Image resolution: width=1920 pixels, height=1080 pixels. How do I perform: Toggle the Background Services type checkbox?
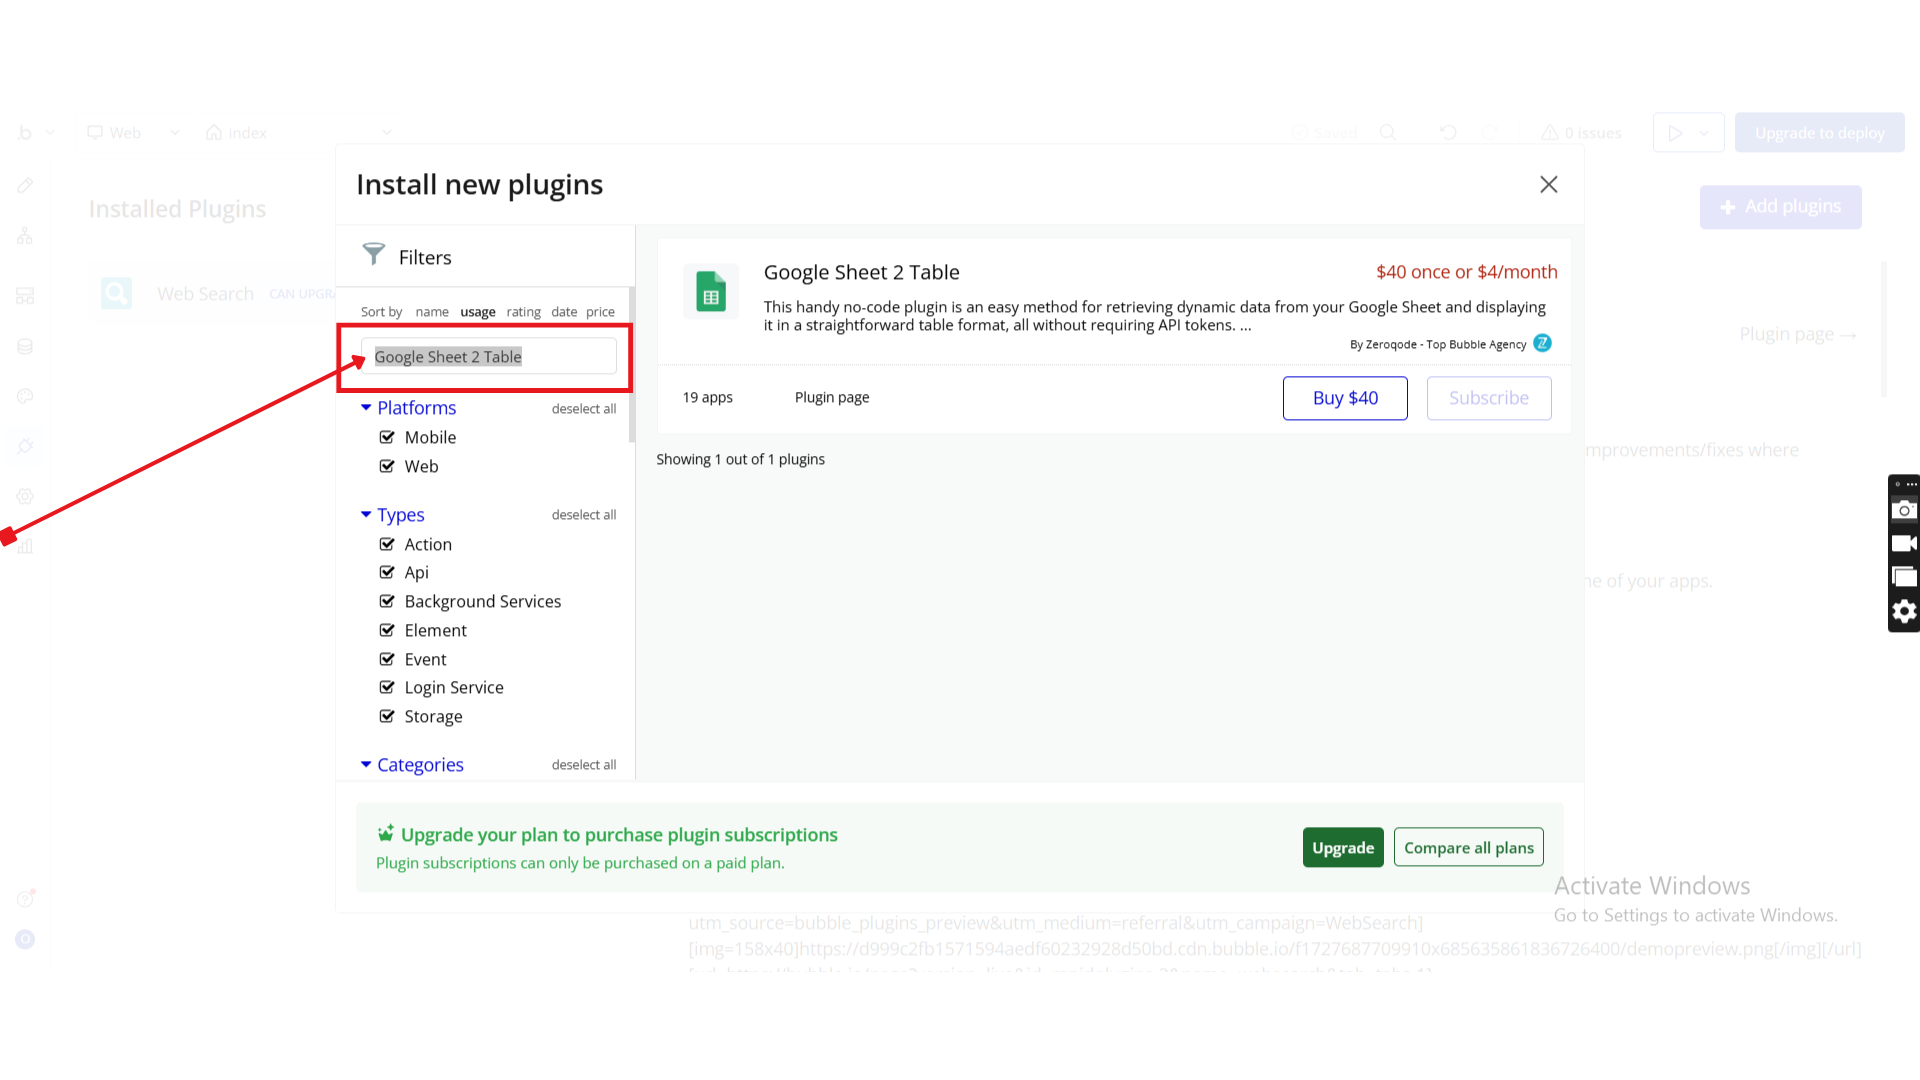[387, 601]
